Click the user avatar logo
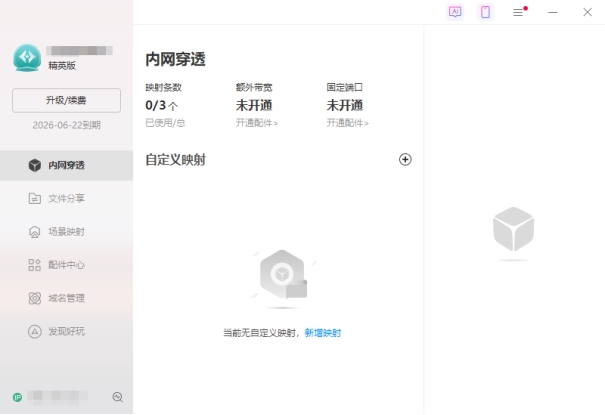The height and width of the screenshot is (415, 605). coord(27,57)
